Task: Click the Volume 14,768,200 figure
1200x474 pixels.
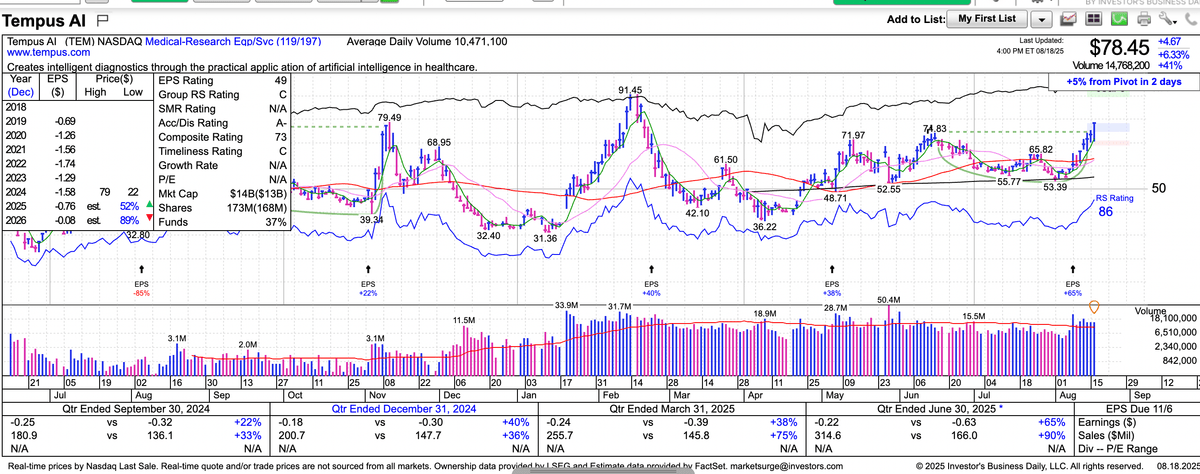Action: [1109, 67]
